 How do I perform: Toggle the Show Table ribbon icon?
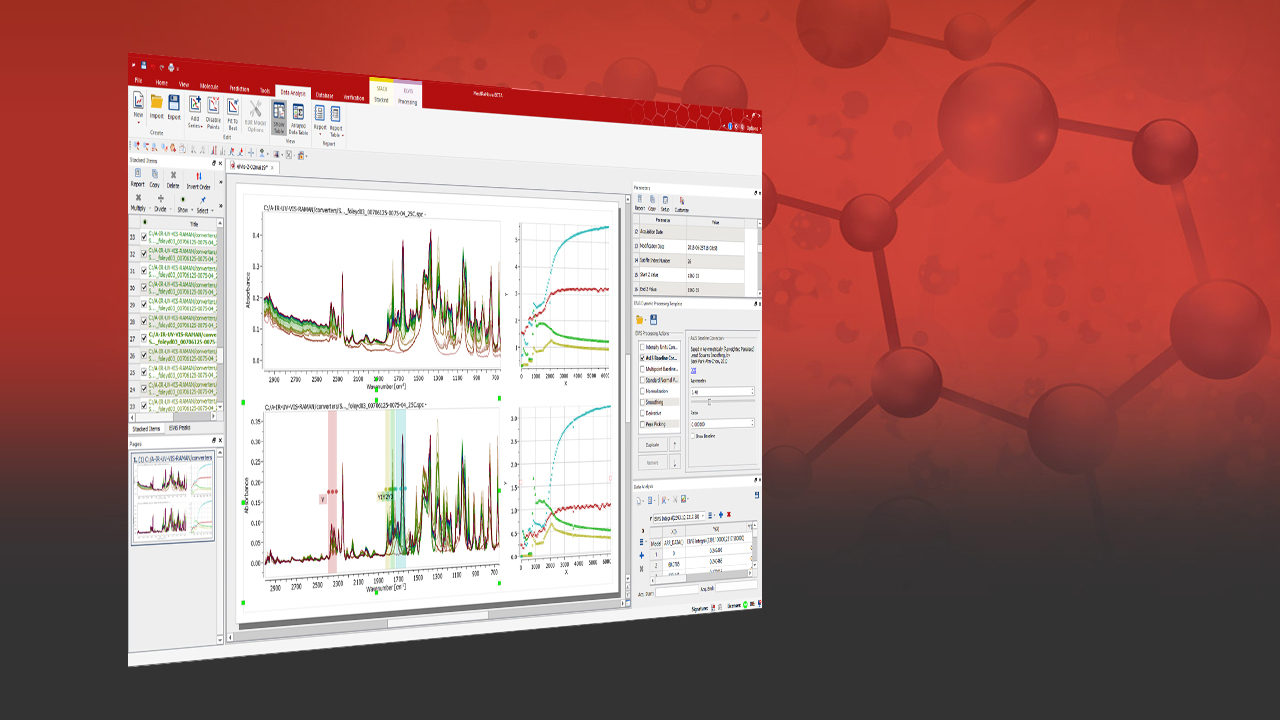279,109
